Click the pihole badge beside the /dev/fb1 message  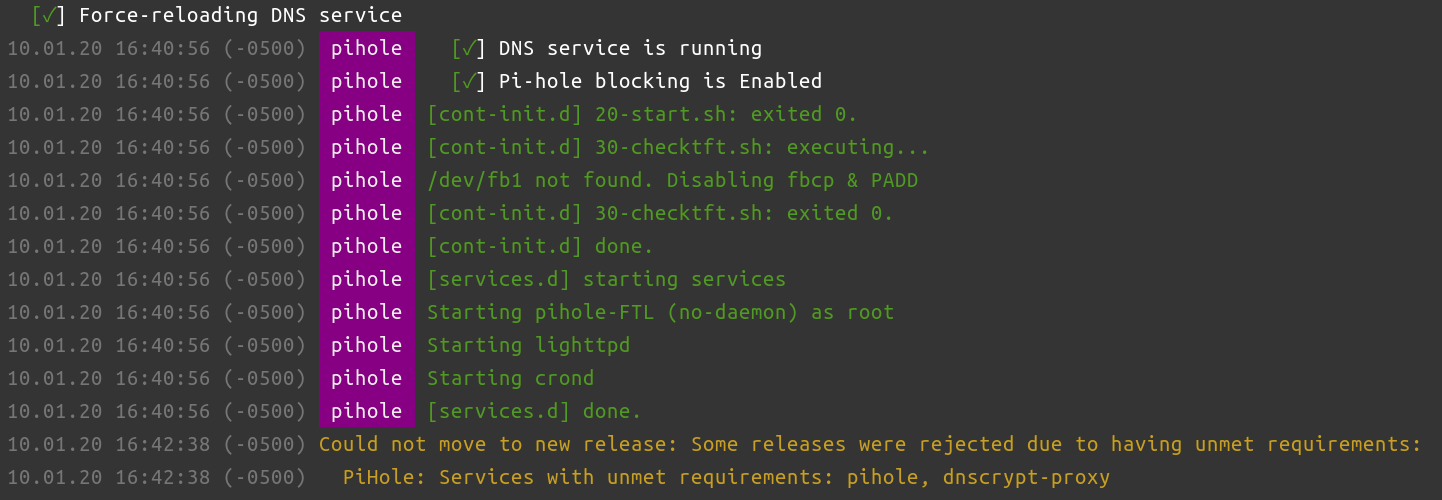pyautogui.click(x=367, y=180)
